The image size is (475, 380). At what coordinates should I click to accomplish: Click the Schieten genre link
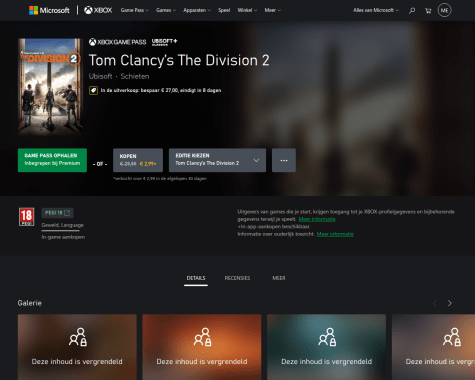[x=135, y=76]
